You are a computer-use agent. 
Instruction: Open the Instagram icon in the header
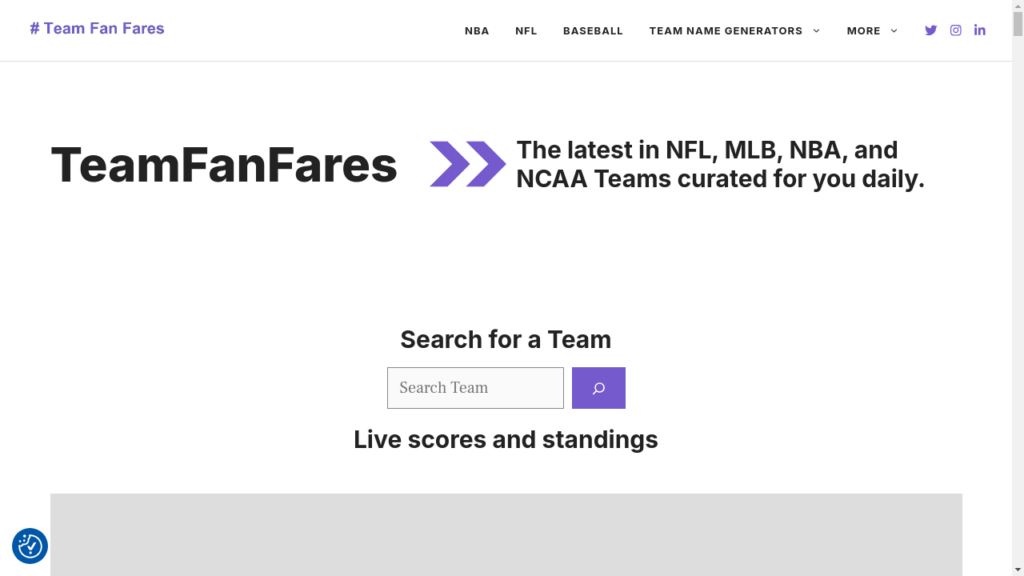(x=955, y=30)
